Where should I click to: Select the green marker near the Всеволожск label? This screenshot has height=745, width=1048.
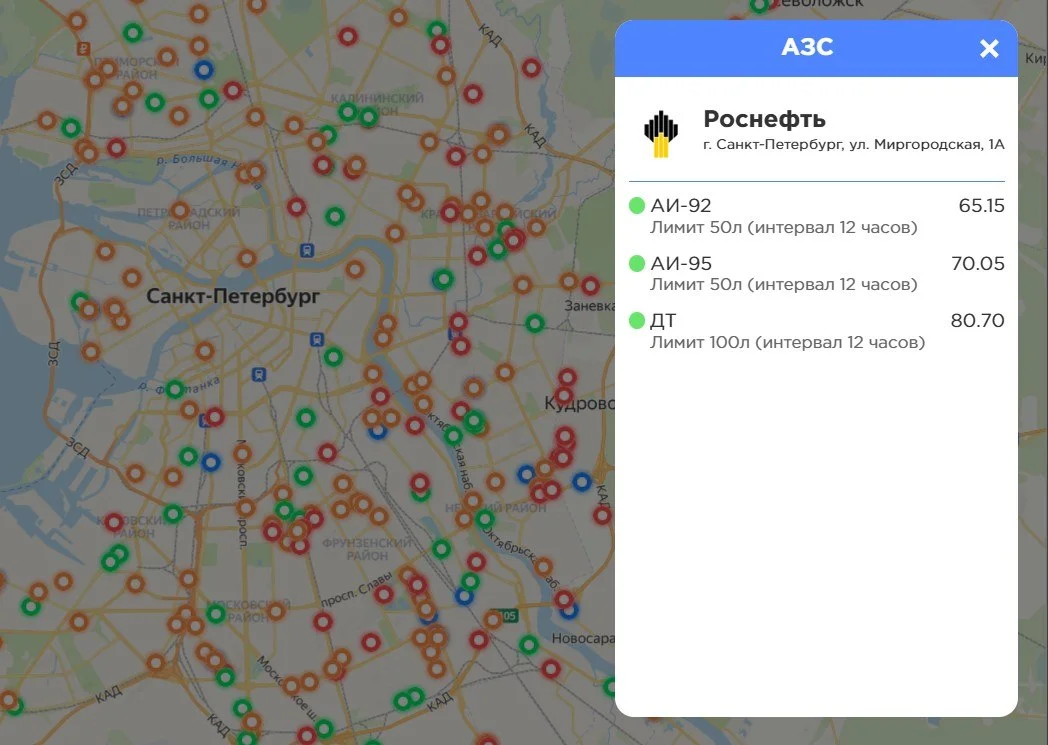point(759,5)
